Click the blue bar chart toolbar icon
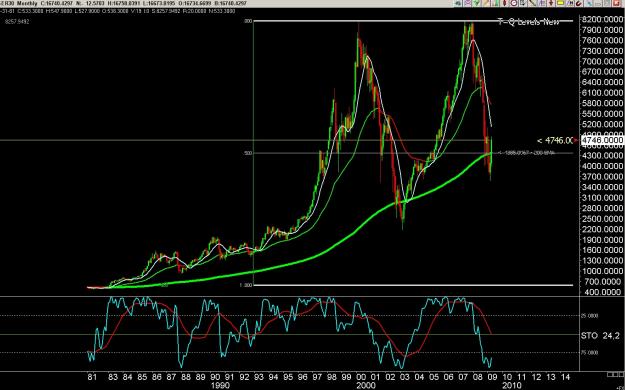 pos(542,3)
